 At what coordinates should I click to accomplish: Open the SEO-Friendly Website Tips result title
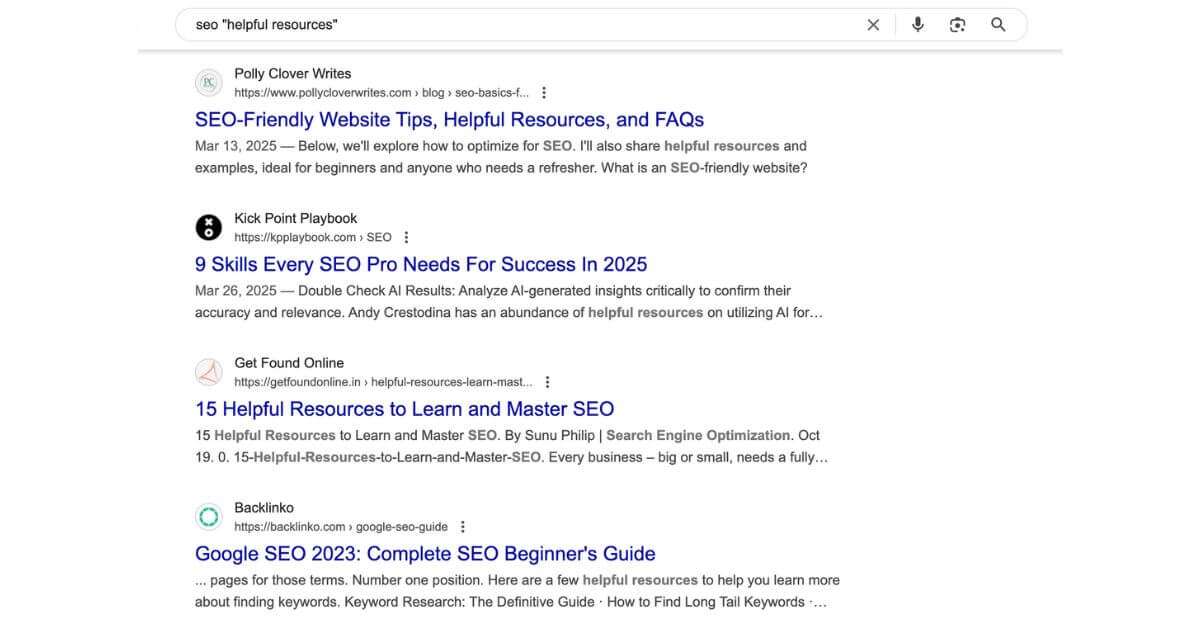(449, 120)
